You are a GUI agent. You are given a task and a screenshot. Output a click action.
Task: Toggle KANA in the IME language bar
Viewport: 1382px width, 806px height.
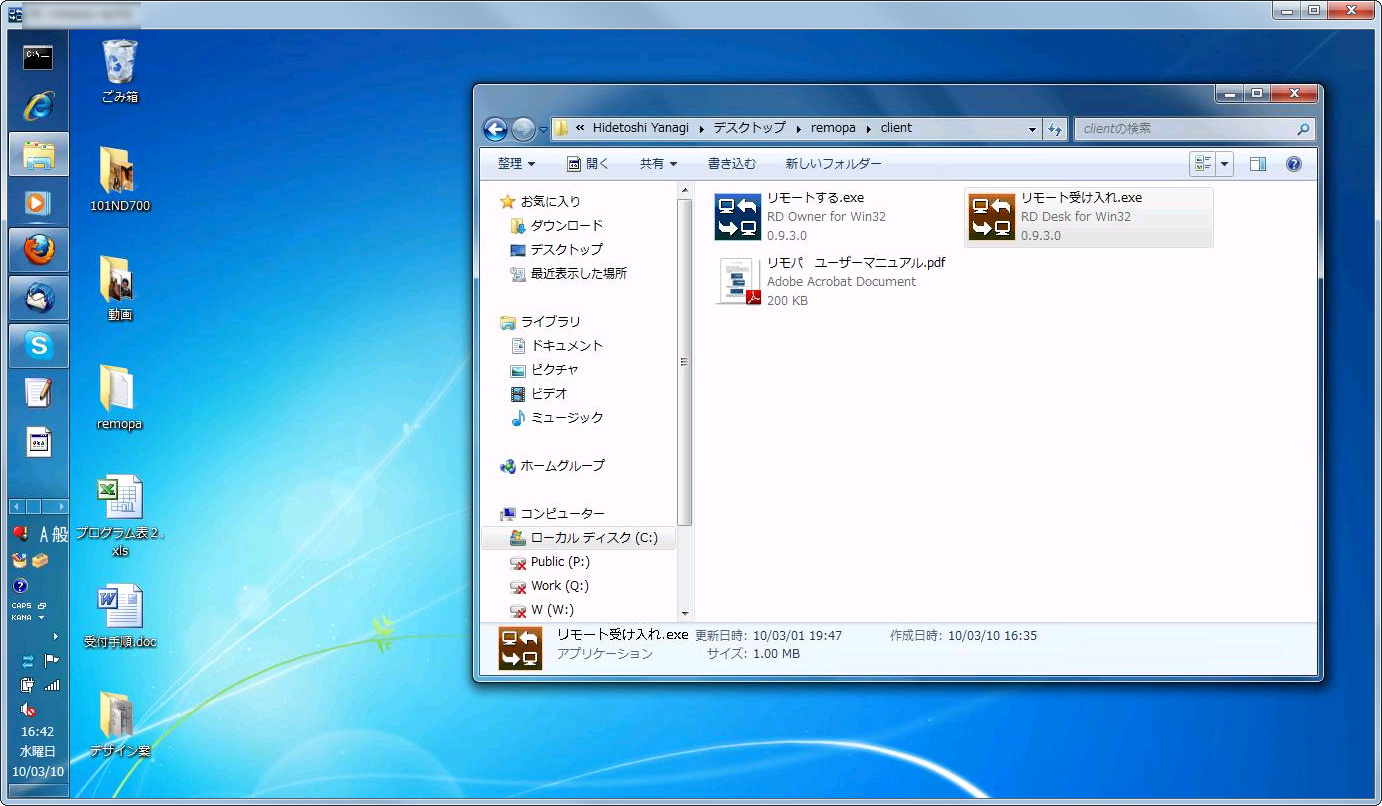(x=22, y=617)
